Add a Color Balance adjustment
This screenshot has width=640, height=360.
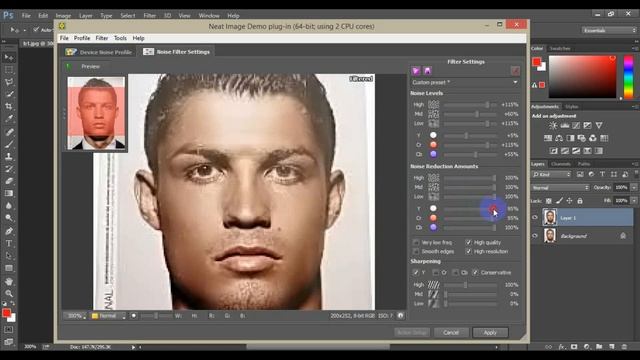(559, 138)
